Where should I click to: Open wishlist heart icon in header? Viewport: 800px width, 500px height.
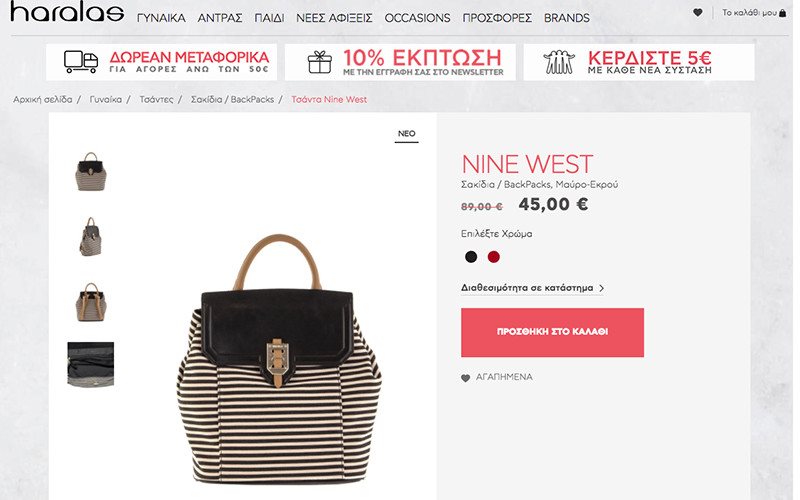click(x=697, y=12)
